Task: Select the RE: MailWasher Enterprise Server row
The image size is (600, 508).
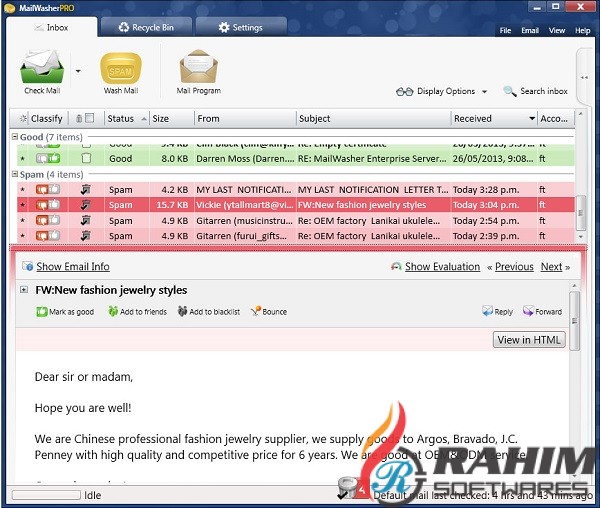Action: pyautogui.click(x=296, y=158)
